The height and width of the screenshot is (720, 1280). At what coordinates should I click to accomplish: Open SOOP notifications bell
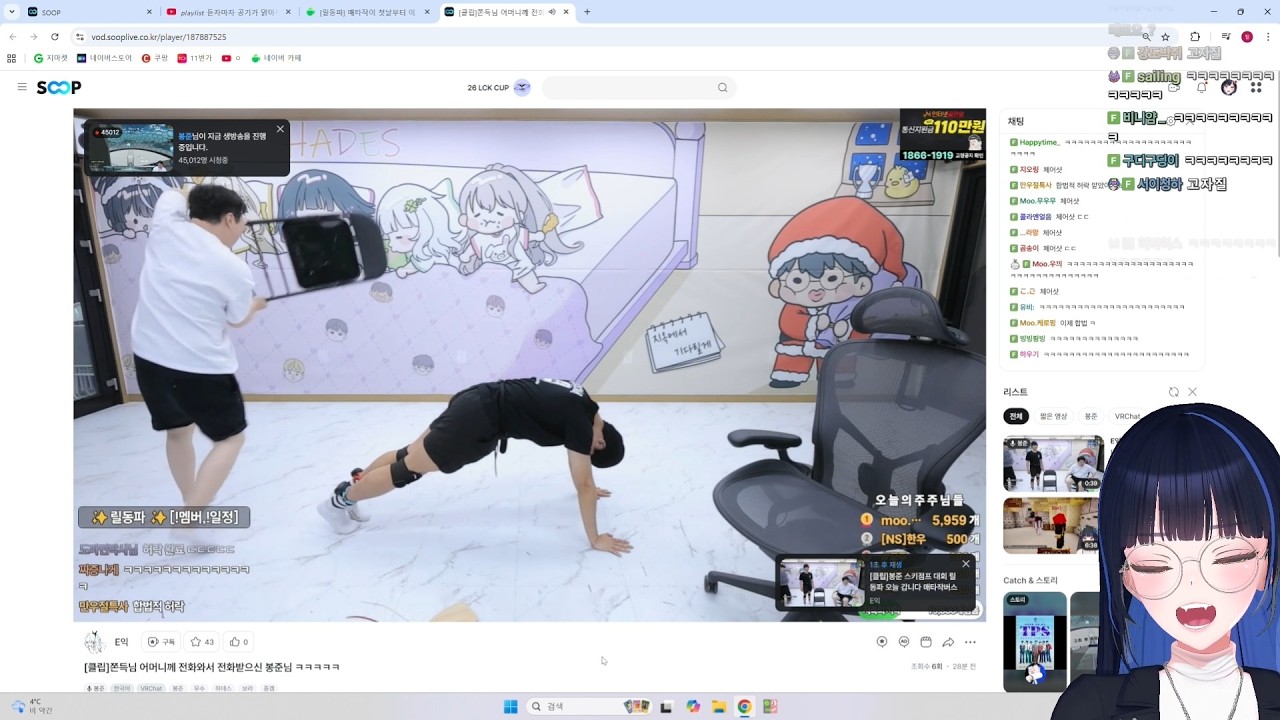1202,87
